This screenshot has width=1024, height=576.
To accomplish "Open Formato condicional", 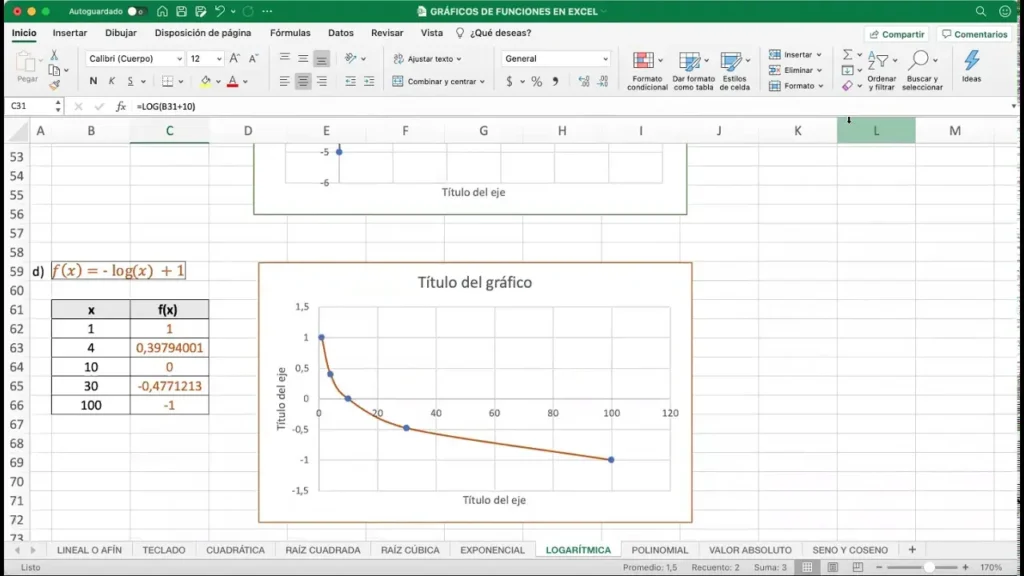I will pos(646,68).
